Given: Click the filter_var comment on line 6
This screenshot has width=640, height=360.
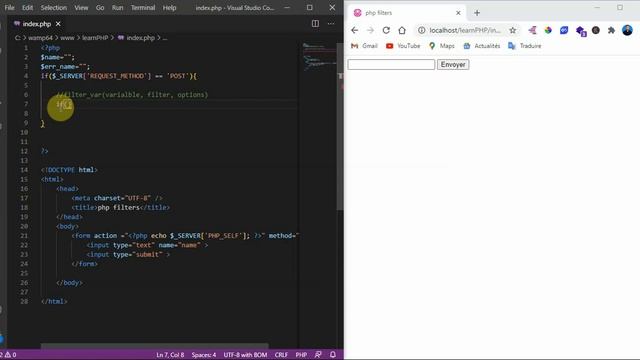Looking at the screenshot, I should tap(133, 95).
